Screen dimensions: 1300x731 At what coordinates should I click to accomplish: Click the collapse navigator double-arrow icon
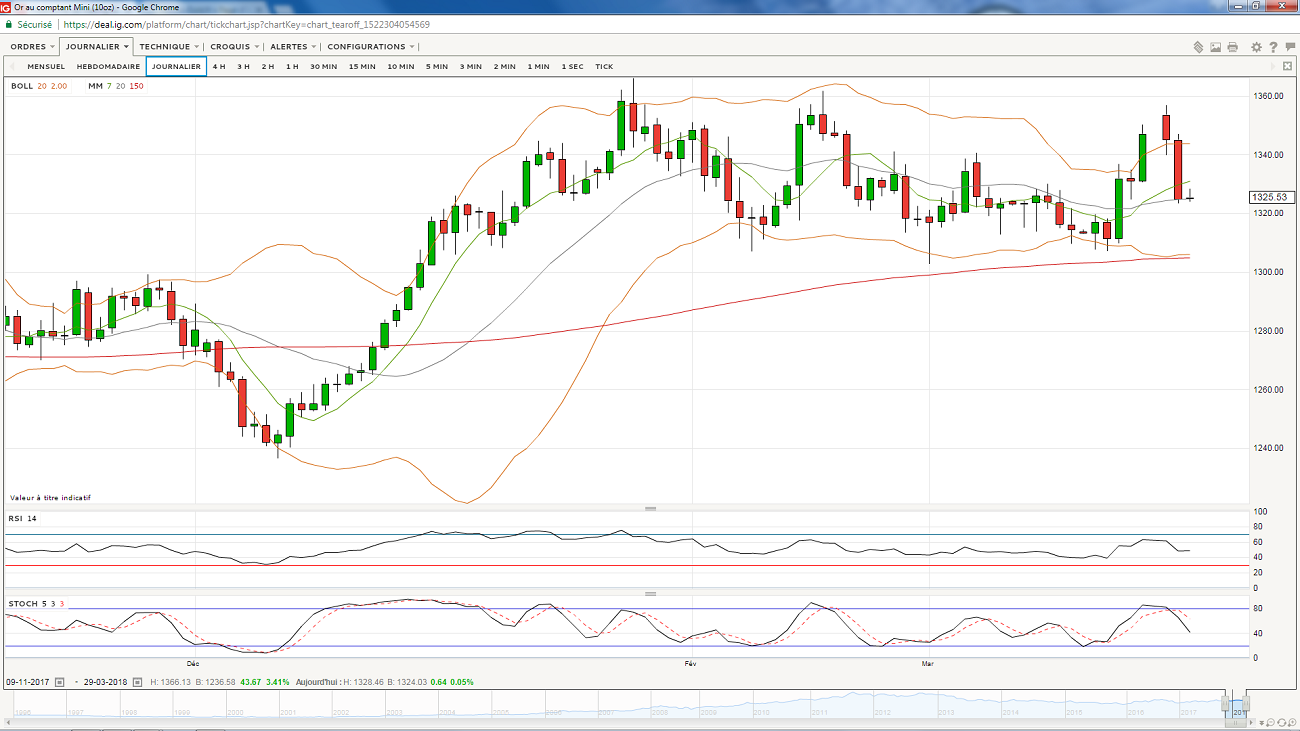(x=1261, y=723)
